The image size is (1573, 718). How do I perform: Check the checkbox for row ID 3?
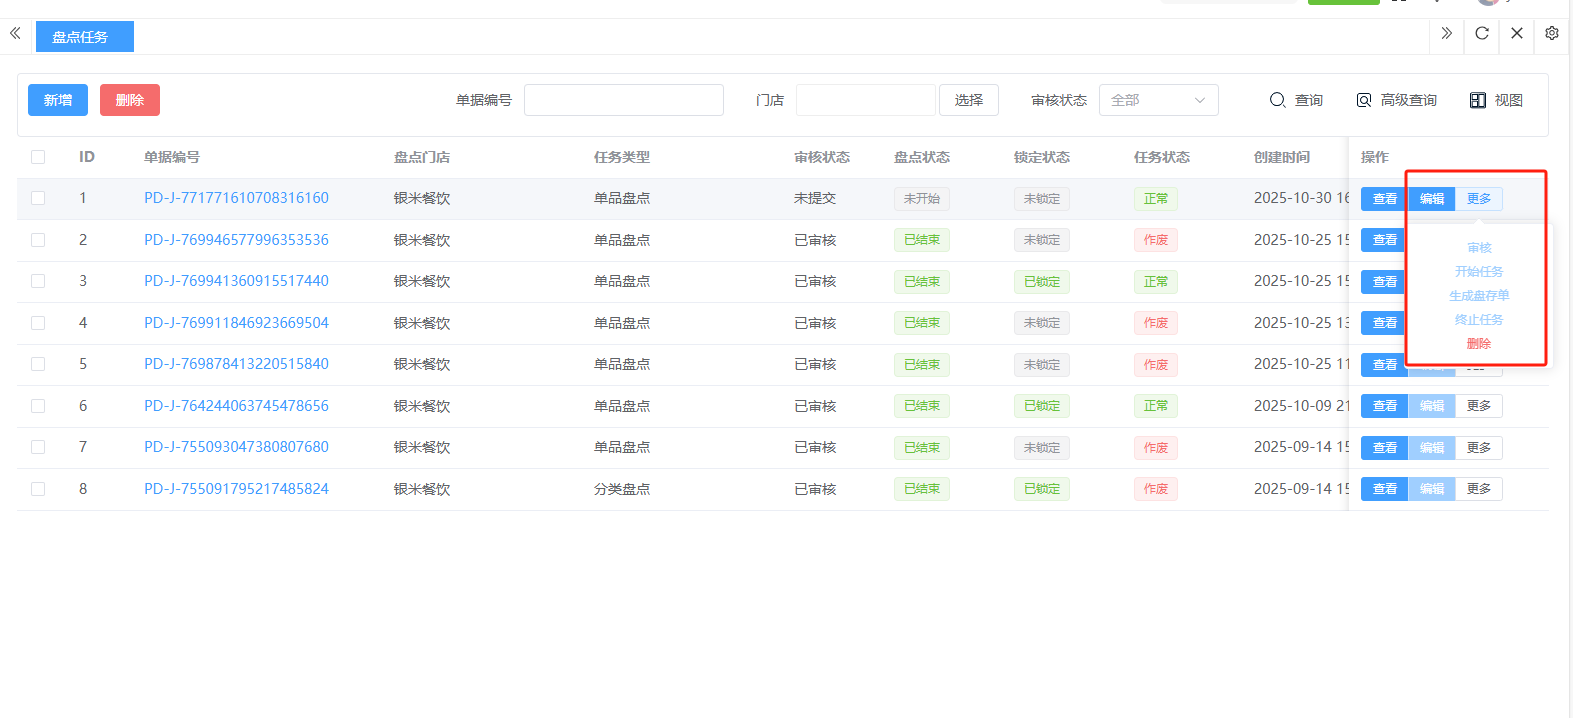[38, 281]
